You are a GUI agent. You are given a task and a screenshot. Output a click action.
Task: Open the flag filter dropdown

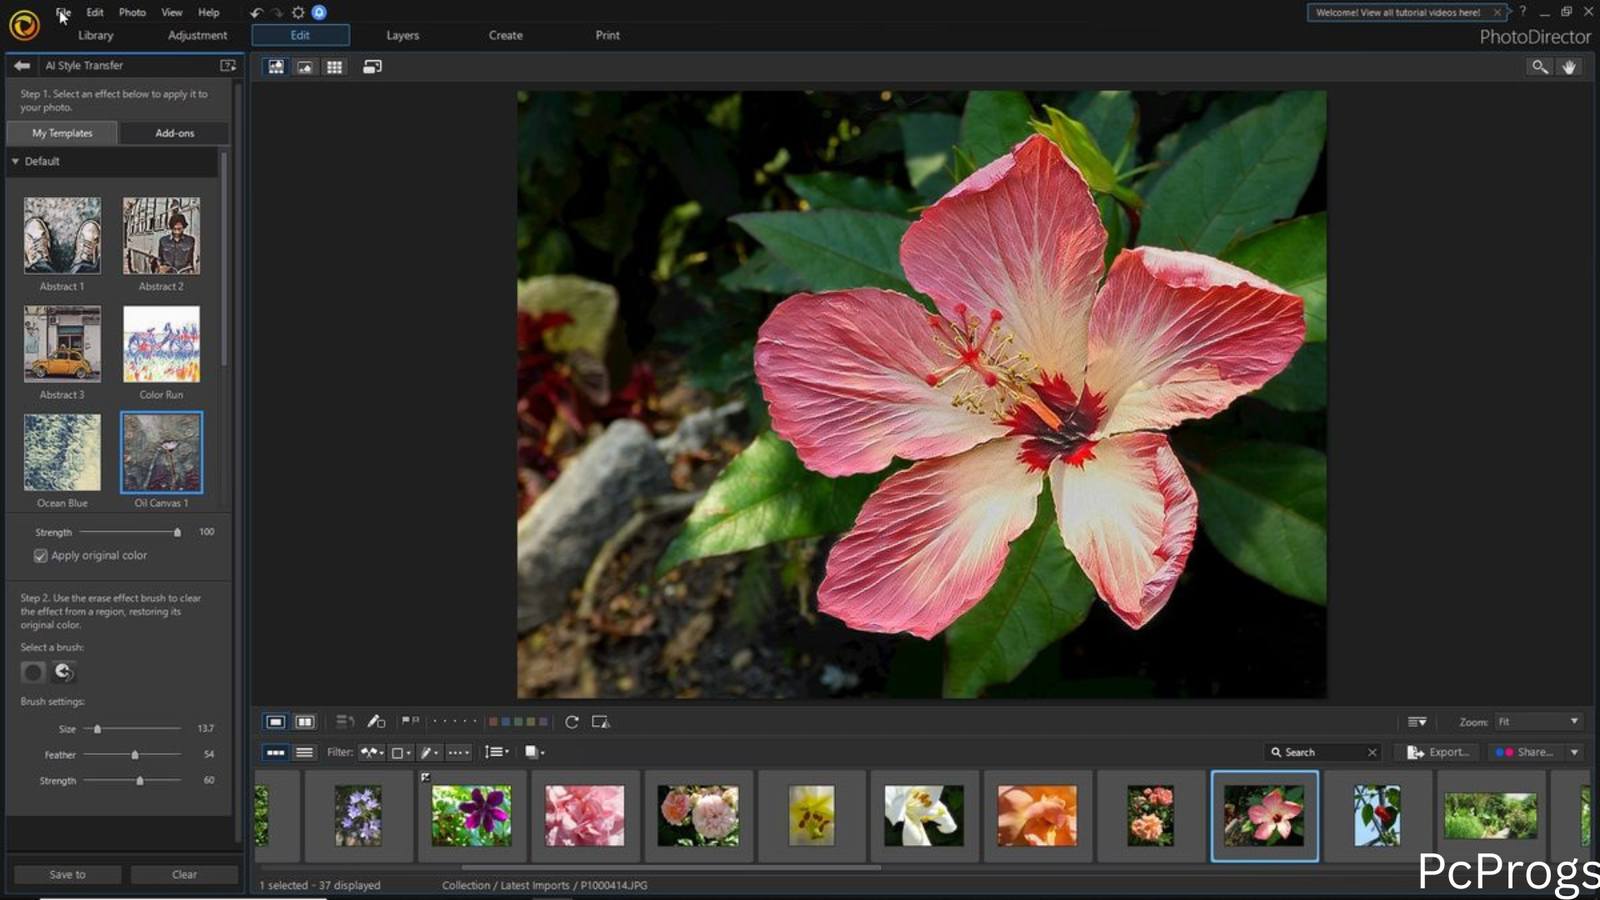pos(372,752)
